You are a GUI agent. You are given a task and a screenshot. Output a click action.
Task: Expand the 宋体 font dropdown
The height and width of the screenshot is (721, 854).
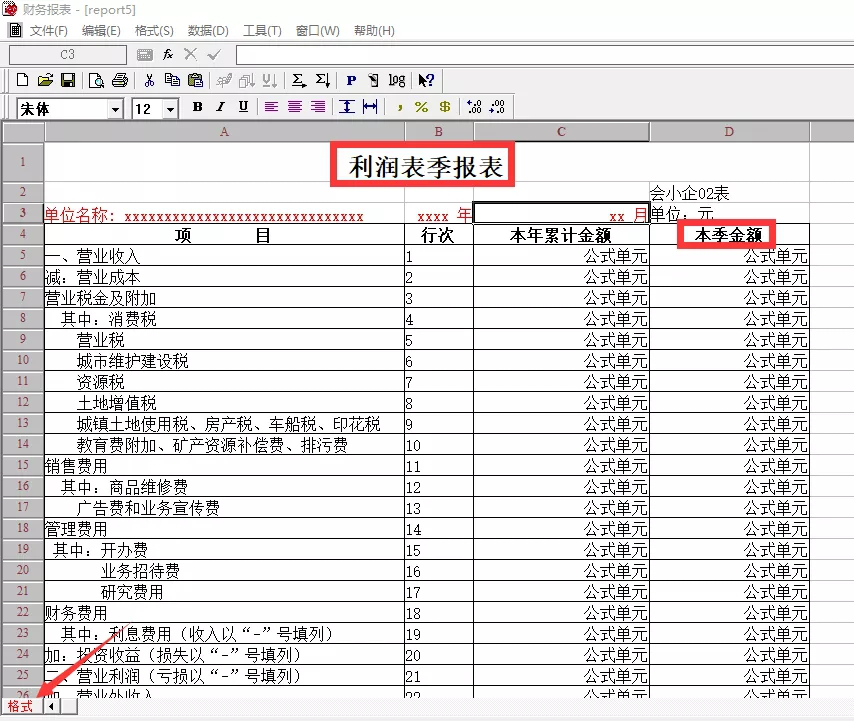115,109
